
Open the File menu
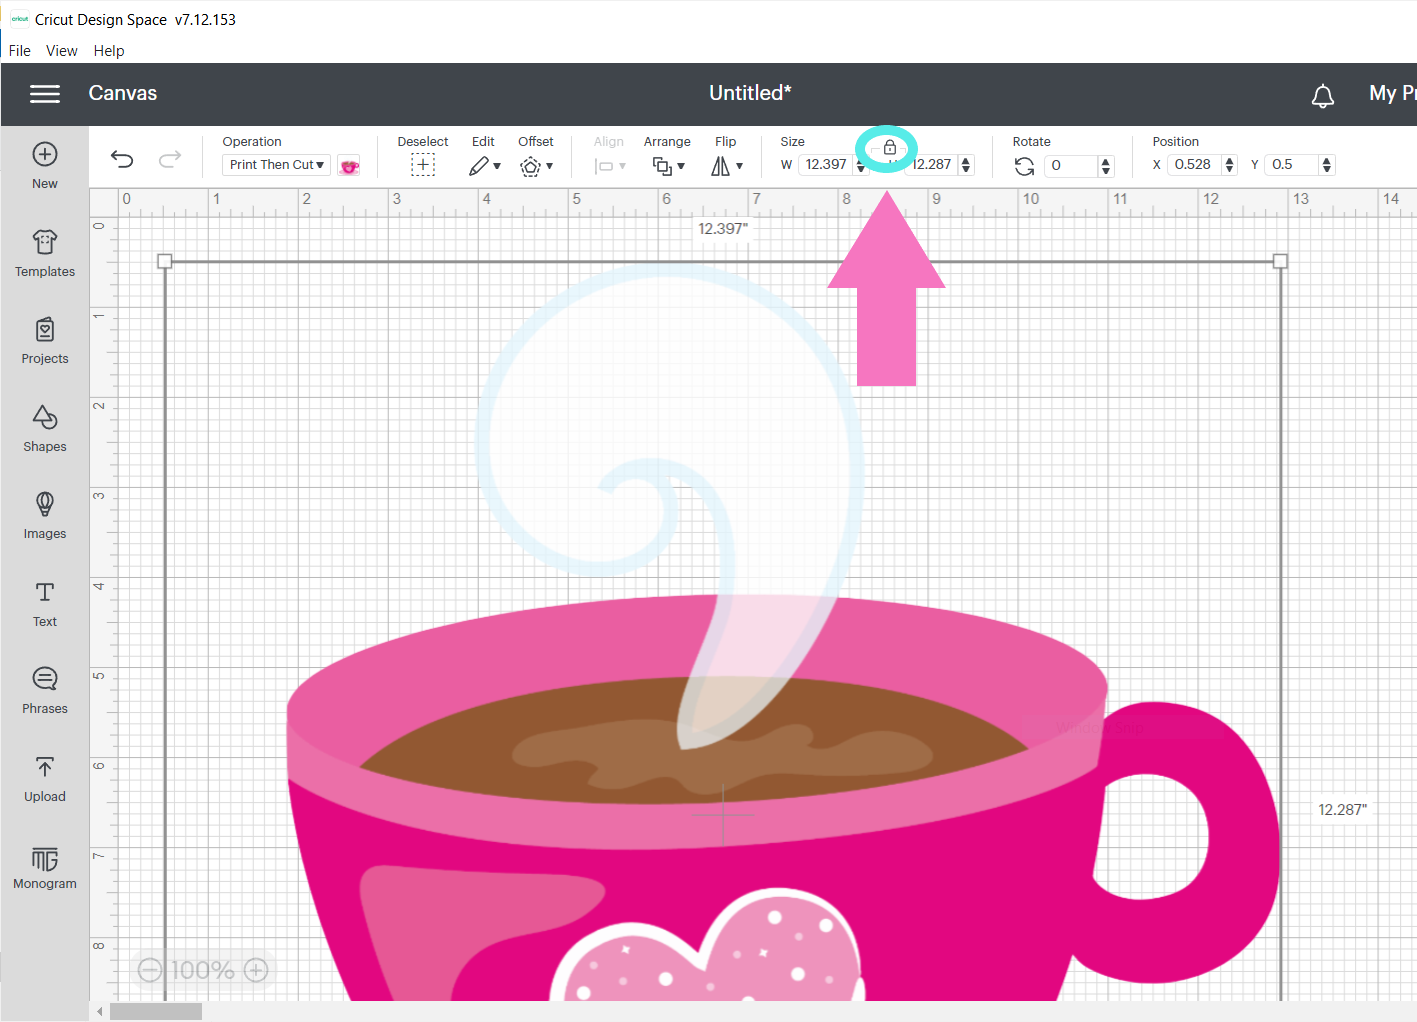(18, 50)
